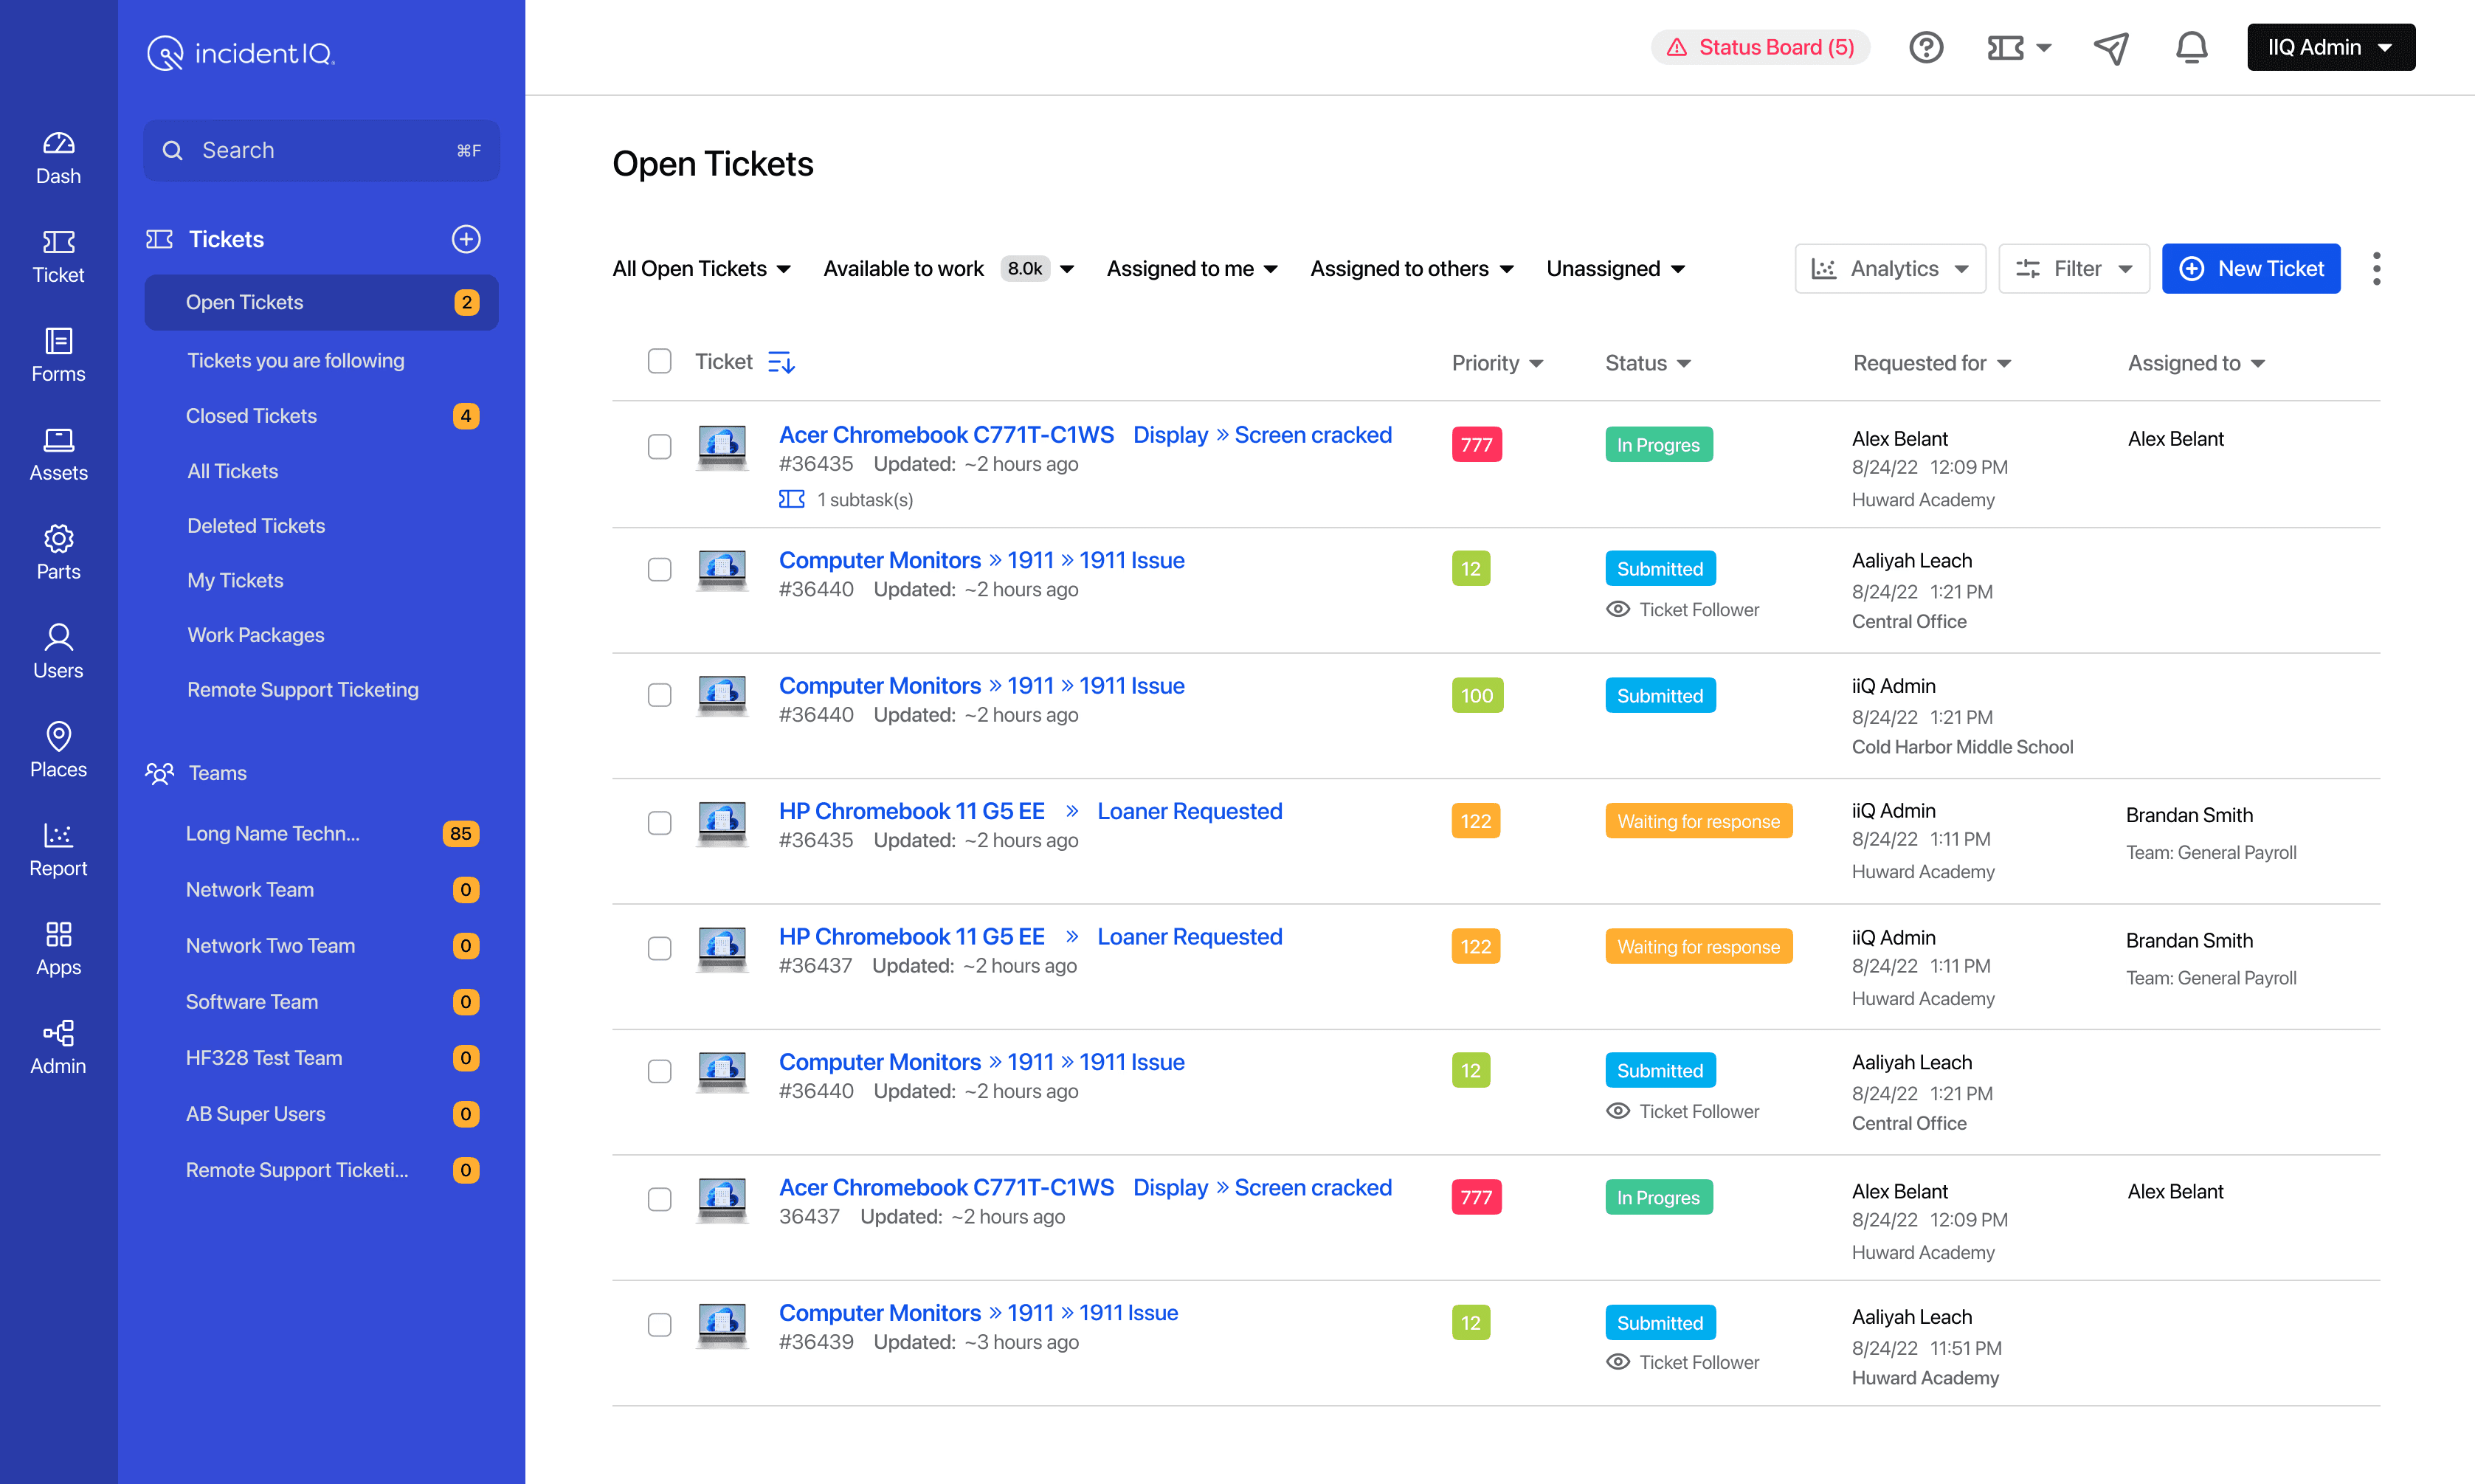This screenshot has width=2475, height=1484.
Task: Click the paper plane send icon
Action: (x=2111, y=47)
